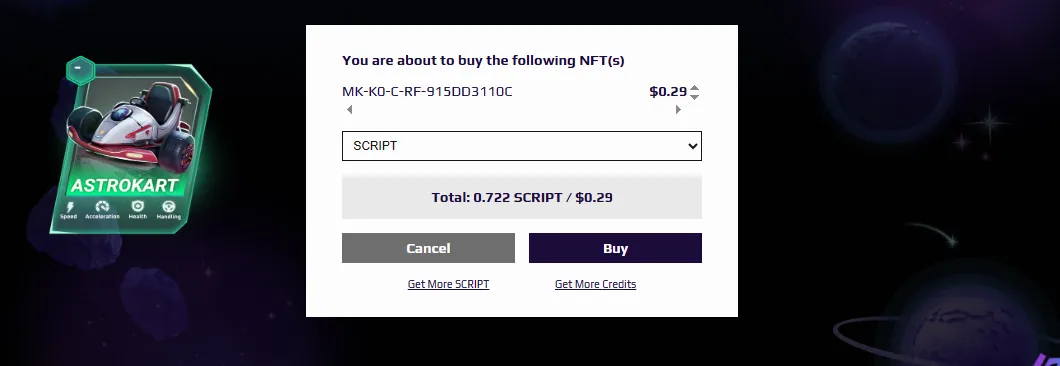Screen dimensions: 1060x366
Task: Click the $0.29 price field
Action: 668,91
